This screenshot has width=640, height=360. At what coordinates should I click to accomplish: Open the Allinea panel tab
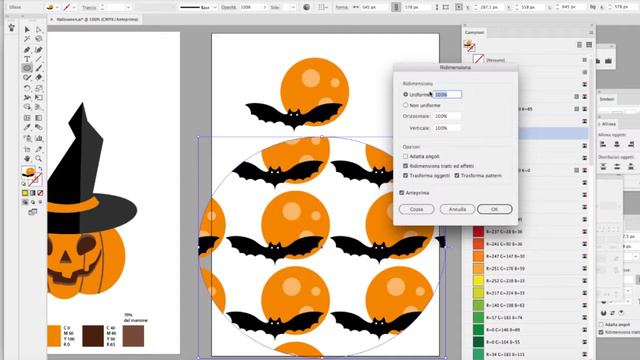(609, 124)
